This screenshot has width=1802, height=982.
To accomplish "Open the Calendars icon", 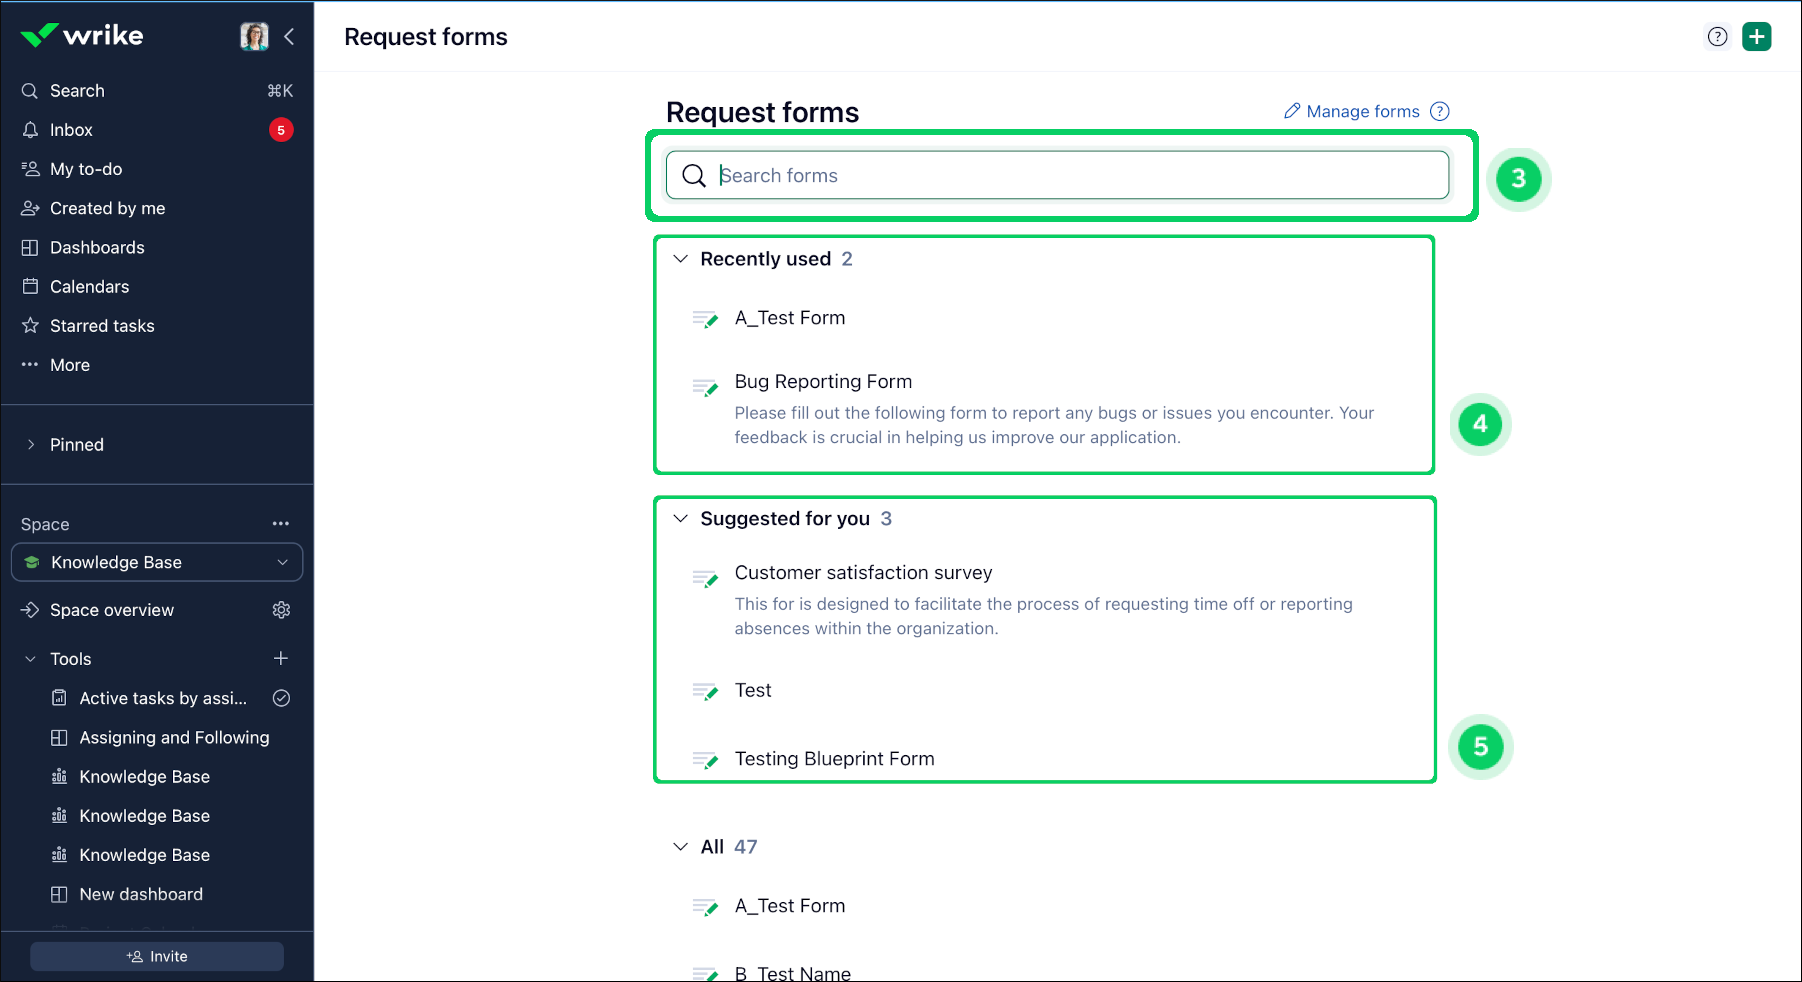I will click(x=30, y=286).
